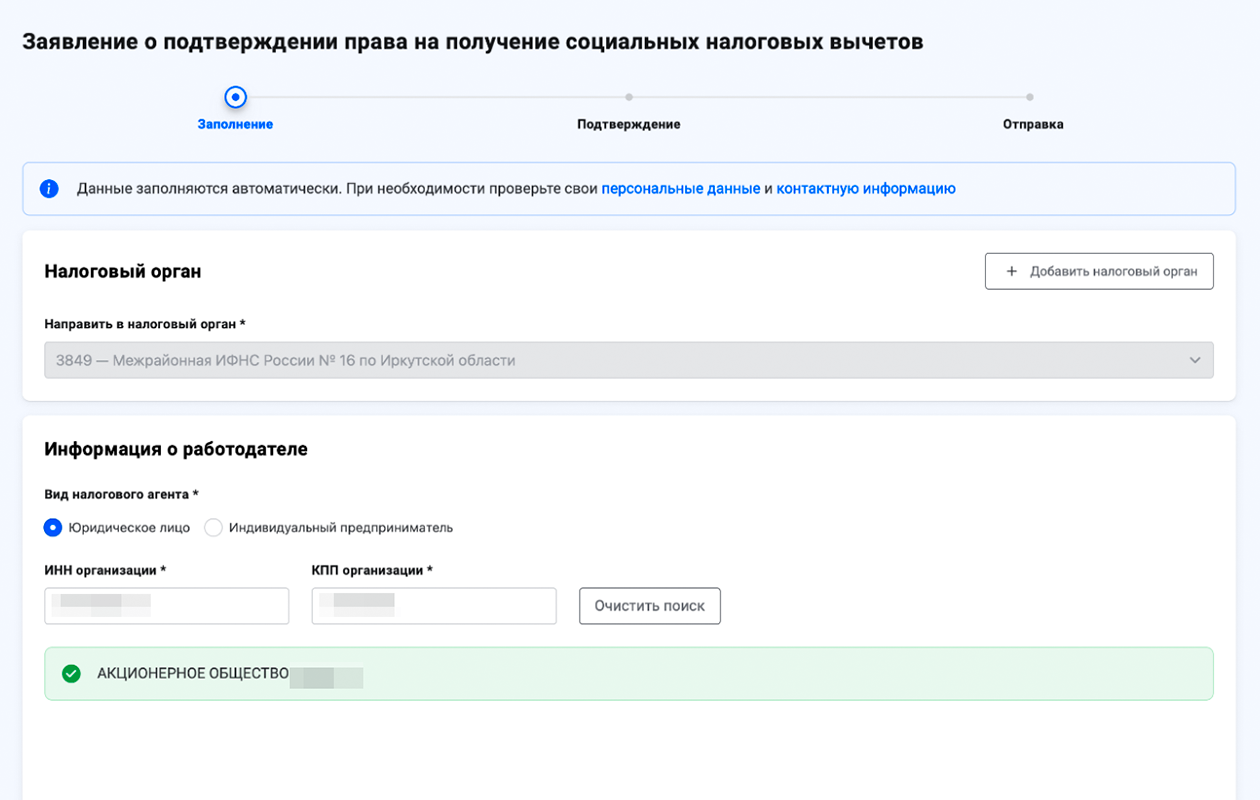Select the active Заполнение step circle
The height and width of the screenshot is (800, 1260).
pos(235,97)
